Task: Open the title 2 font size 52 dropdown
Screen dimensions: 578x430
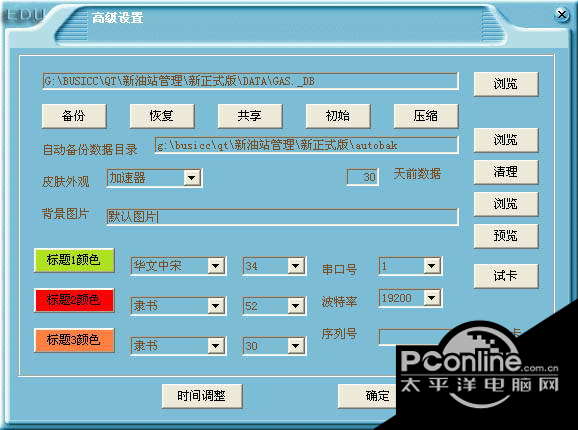Action: click(x=296, y=306)
